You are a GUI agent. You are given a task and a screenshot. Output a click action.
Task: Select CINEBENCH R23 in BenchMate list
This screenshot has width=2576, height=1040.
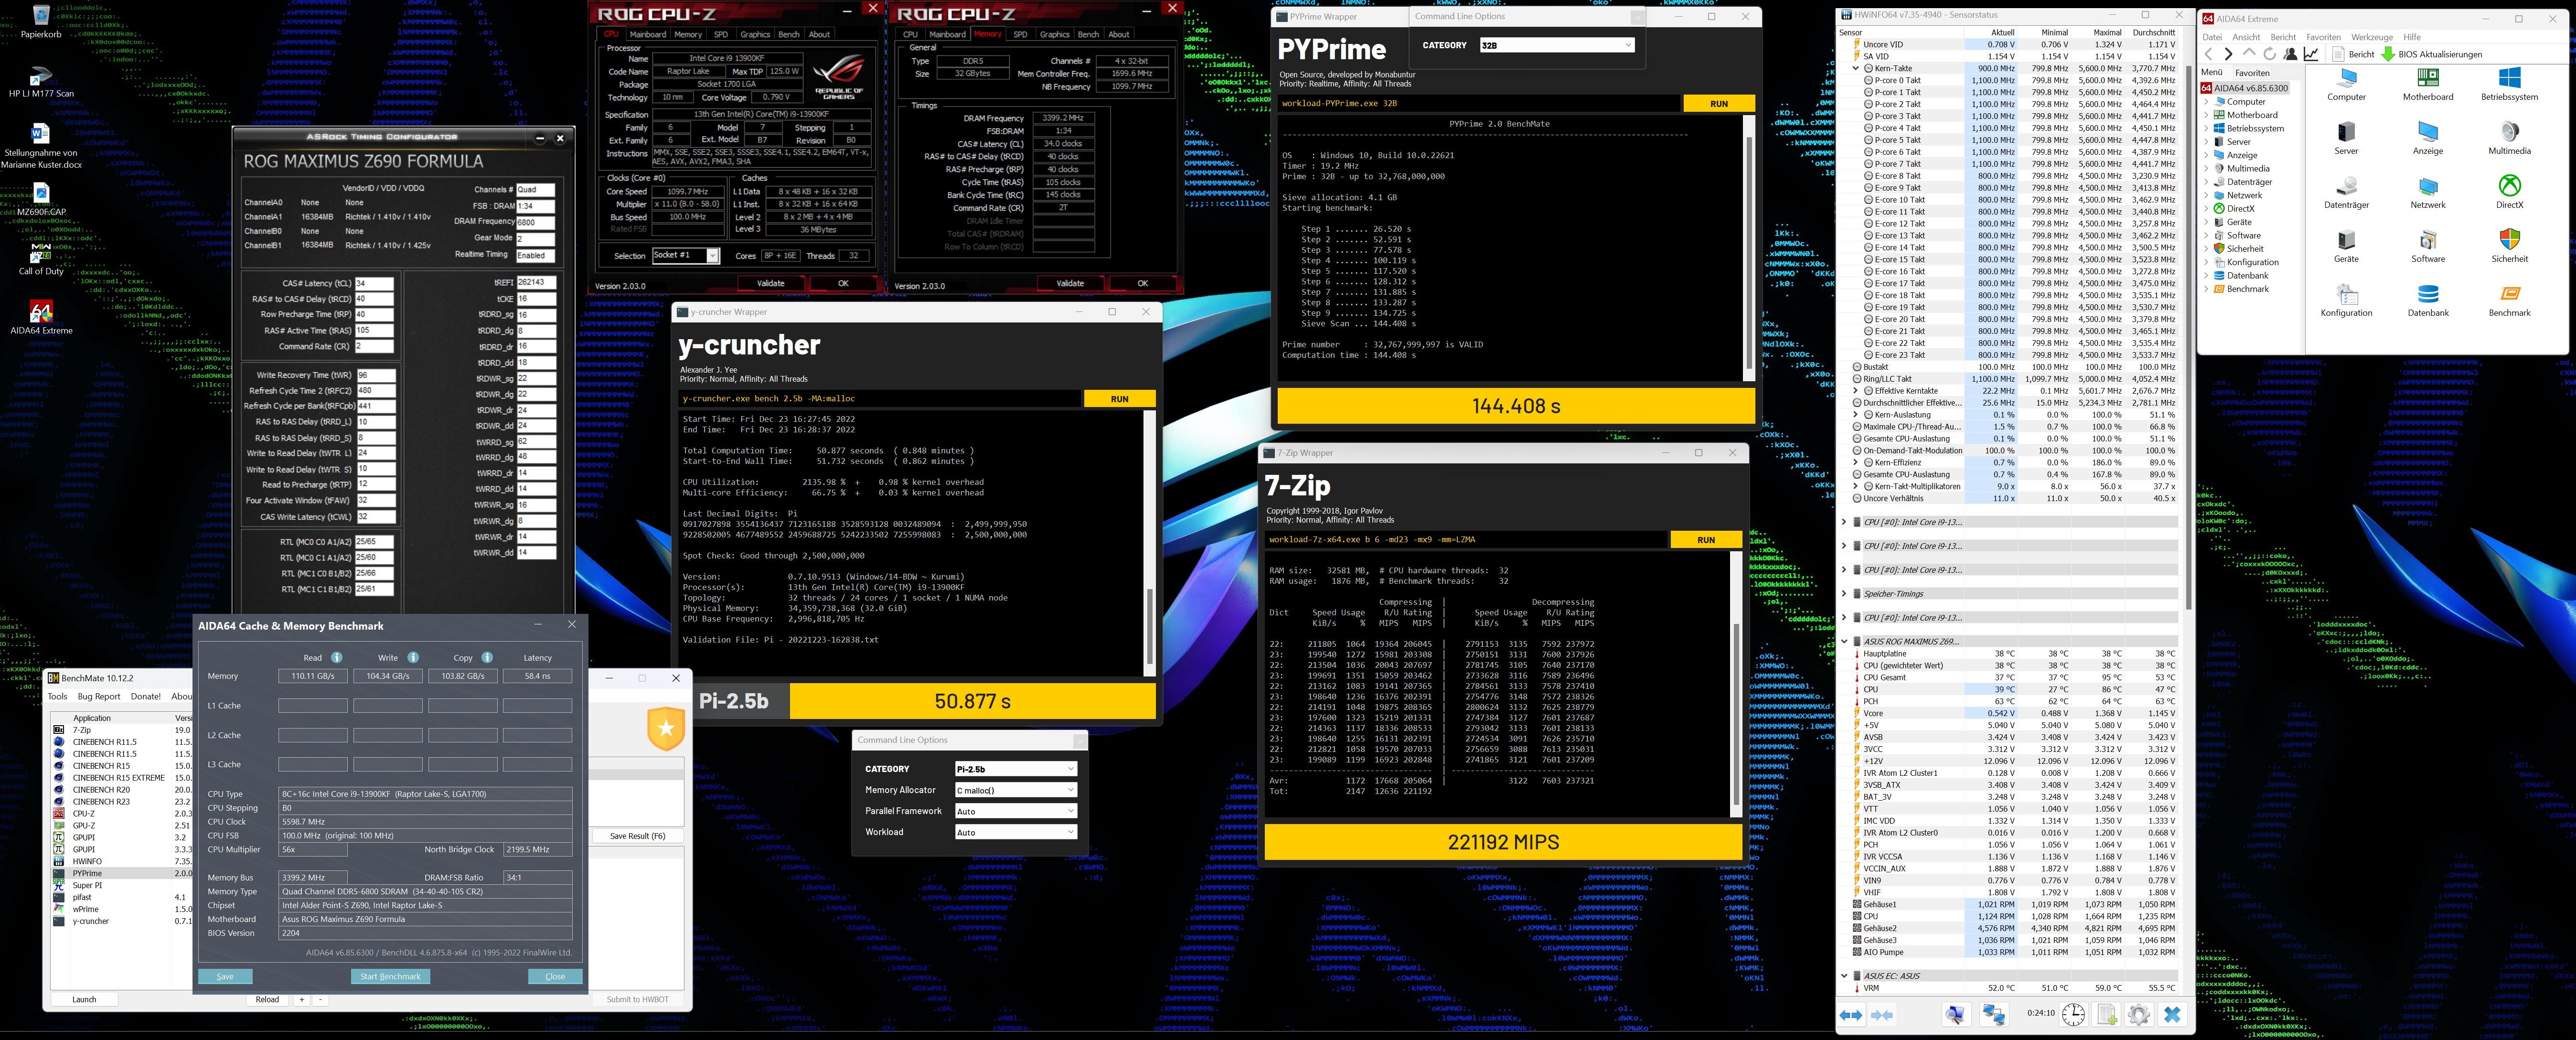pos(101,801)
